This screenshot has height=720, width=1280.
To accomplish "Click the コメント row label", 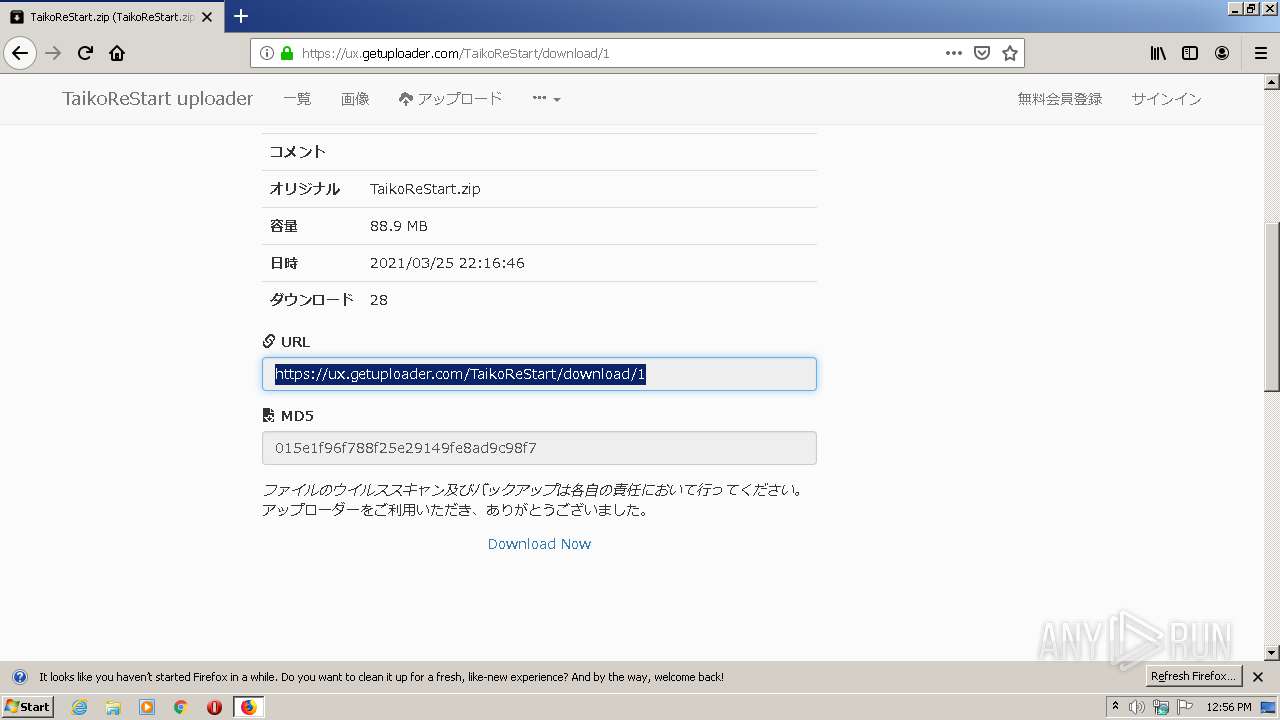I will (x=298, y=152).
